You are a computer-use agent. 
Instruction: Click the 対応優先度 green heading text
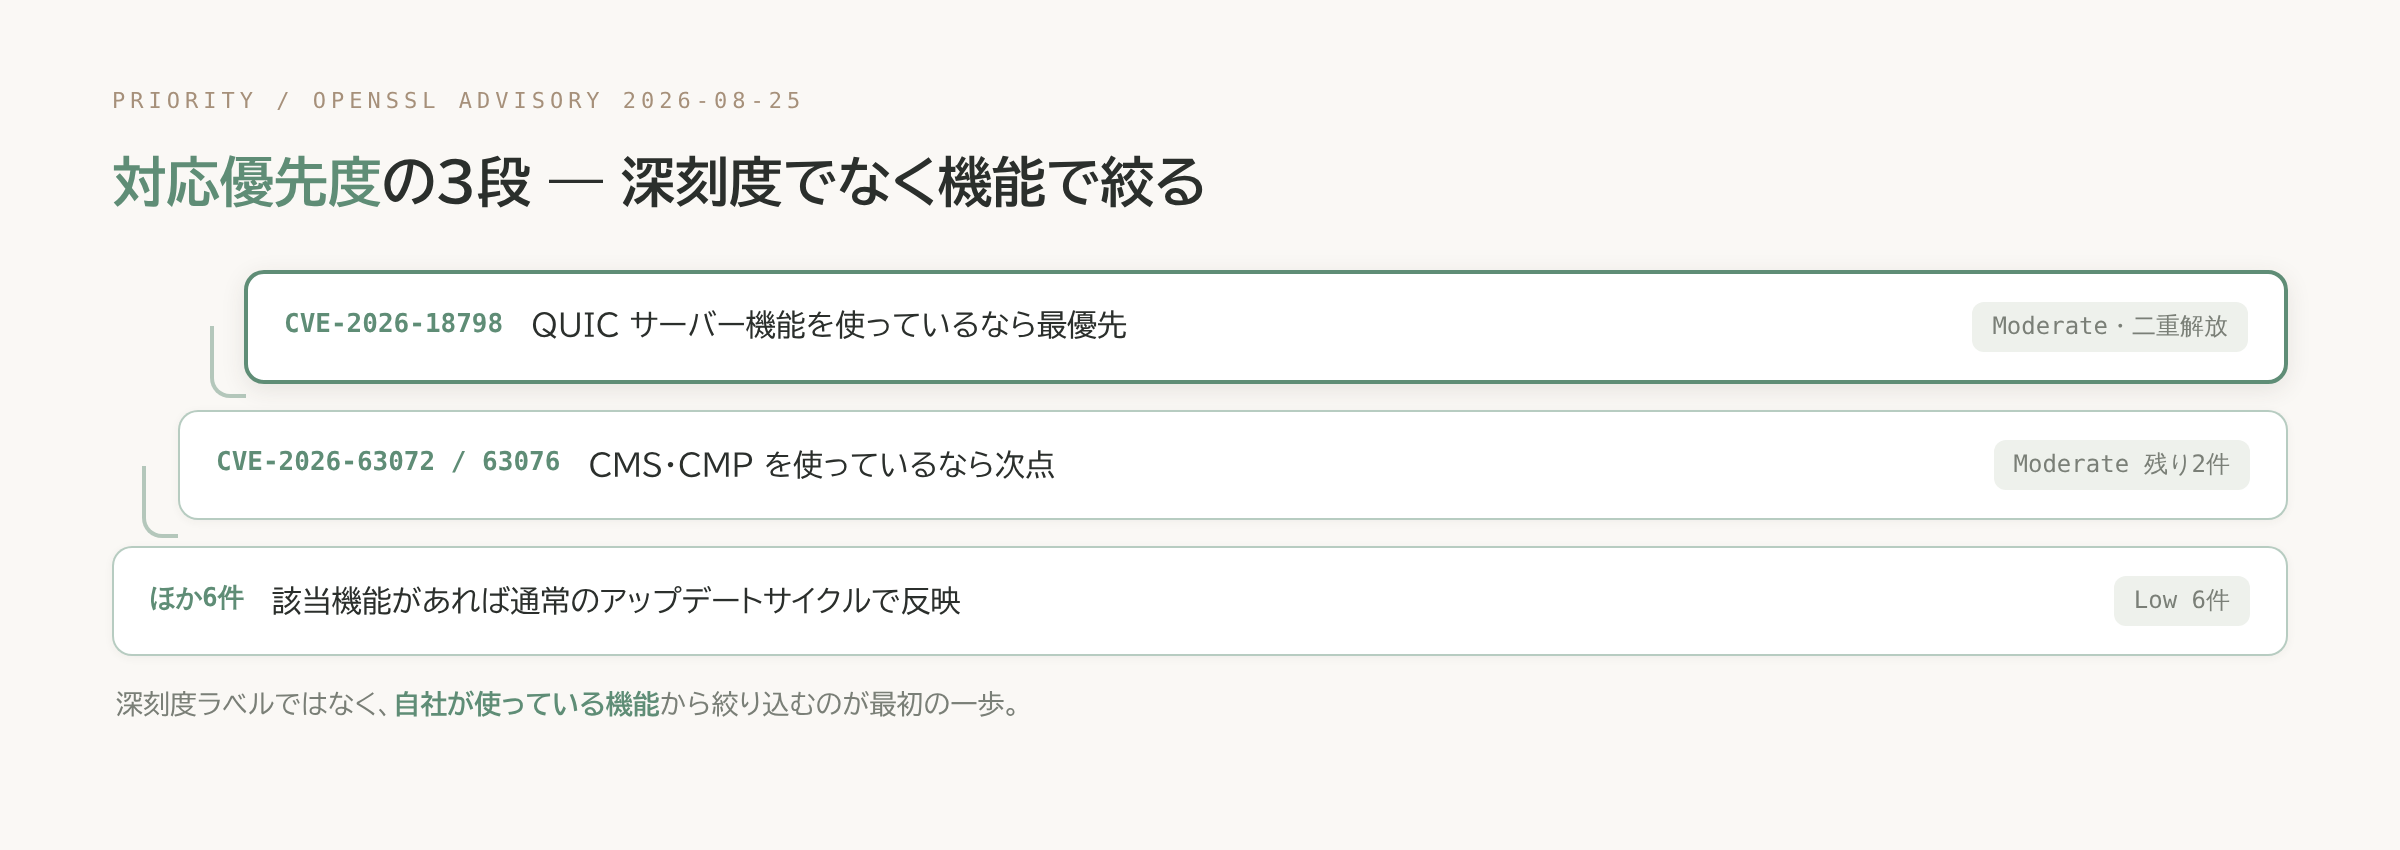(247, 182)
